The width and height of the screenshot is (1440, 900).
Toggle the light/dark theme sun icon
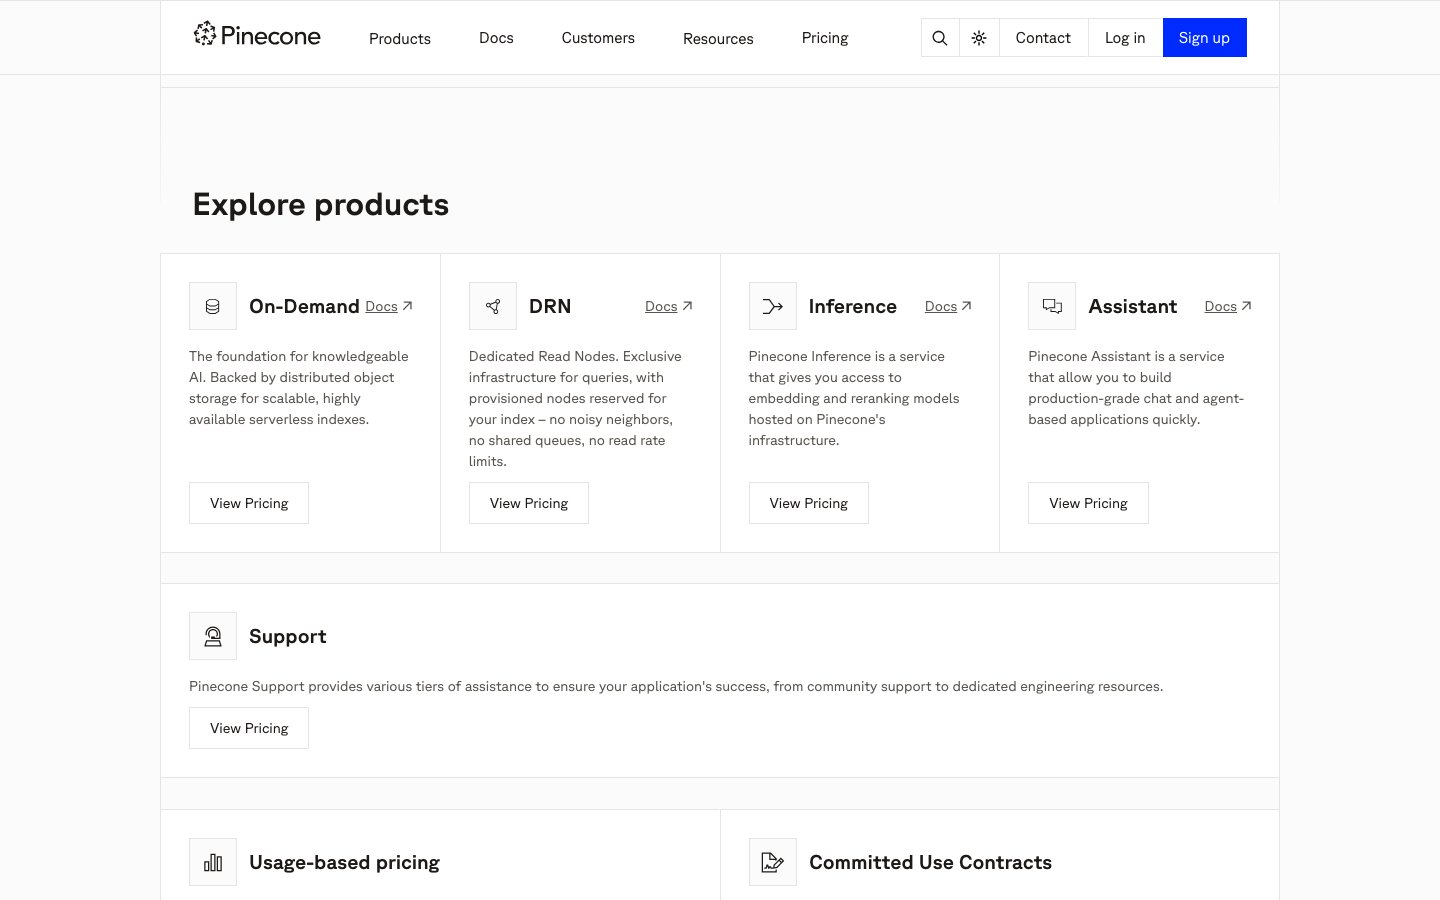[x=979, y=38]
